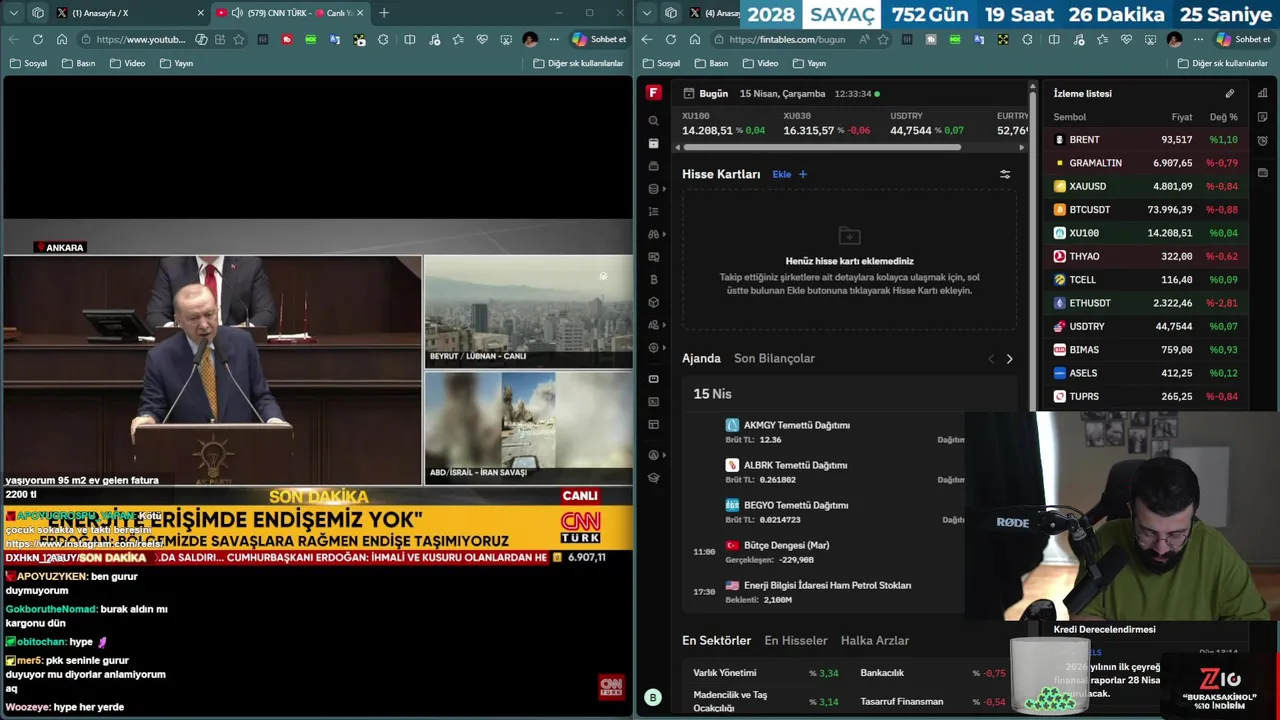
Task: Reload the fintables.com page
Action: point(670,40)
